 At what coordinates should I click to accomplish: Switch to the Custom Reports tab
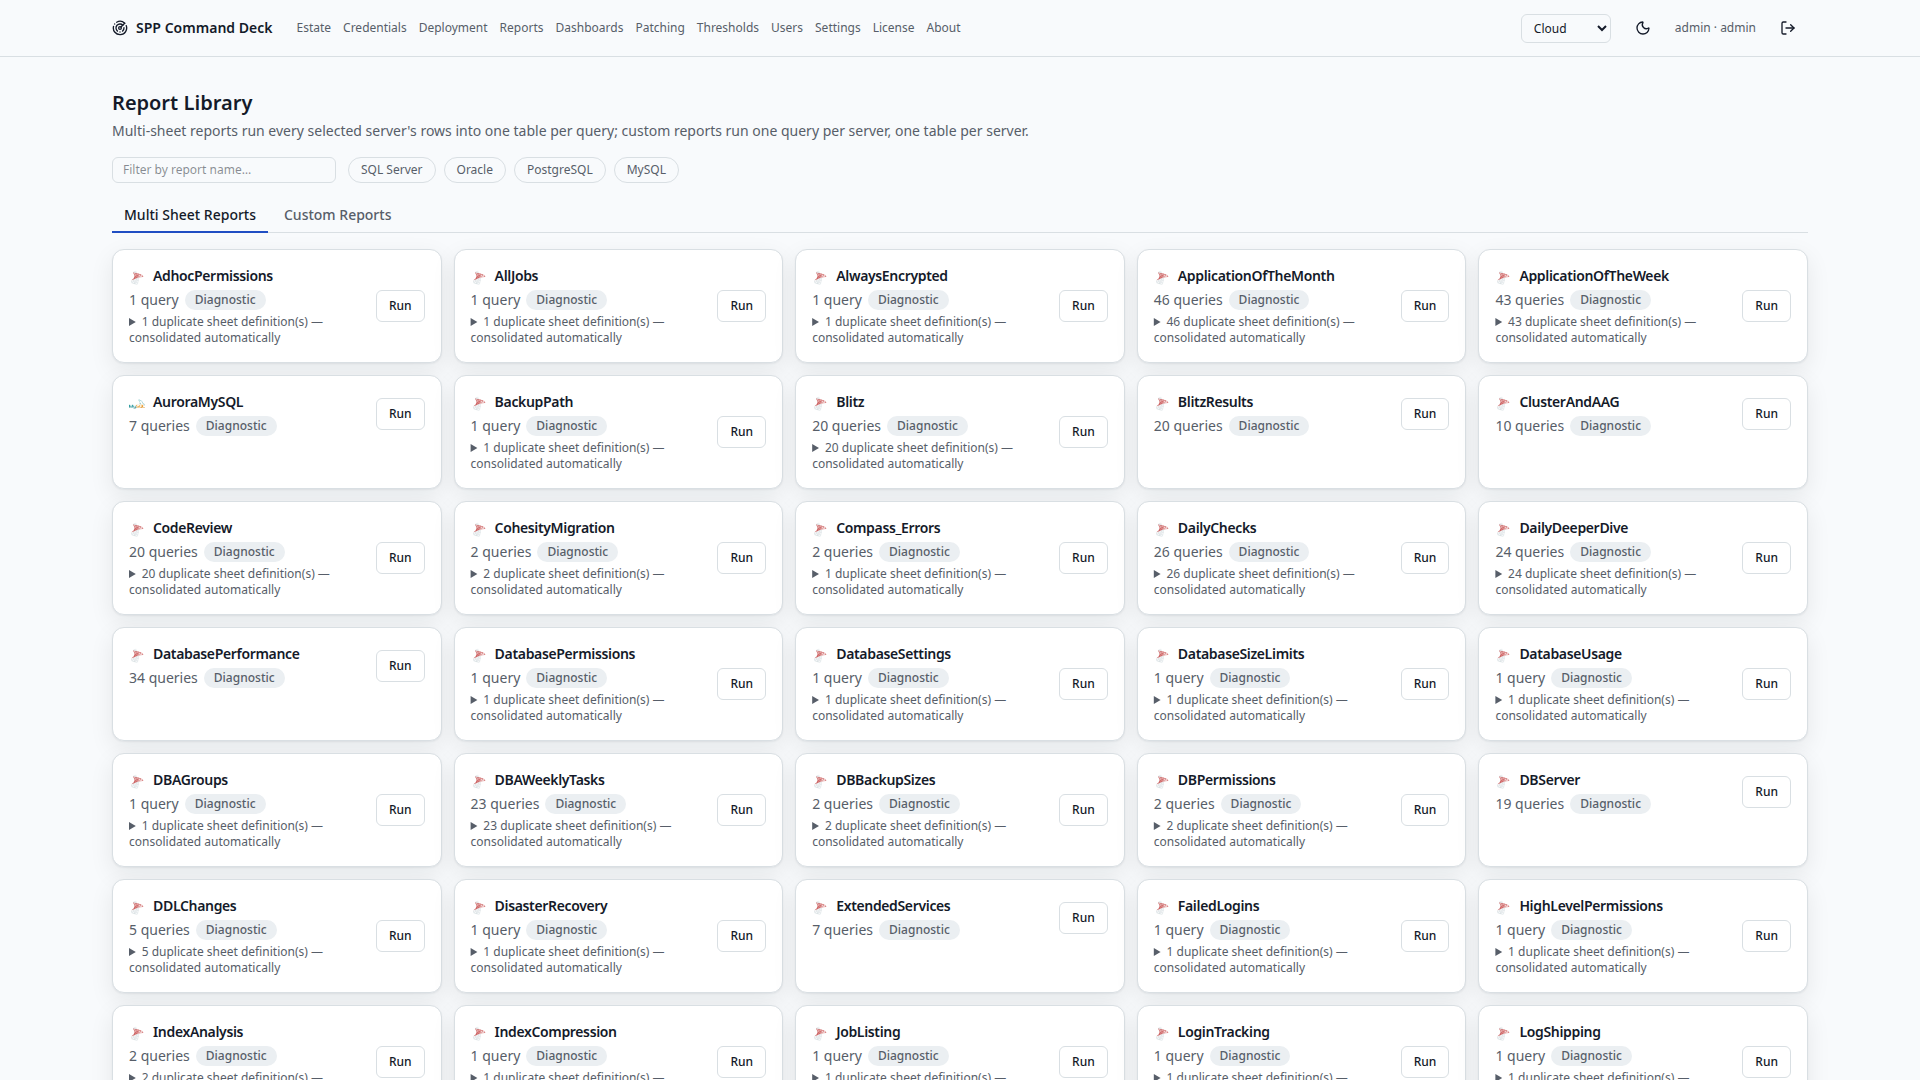point(337,215)
